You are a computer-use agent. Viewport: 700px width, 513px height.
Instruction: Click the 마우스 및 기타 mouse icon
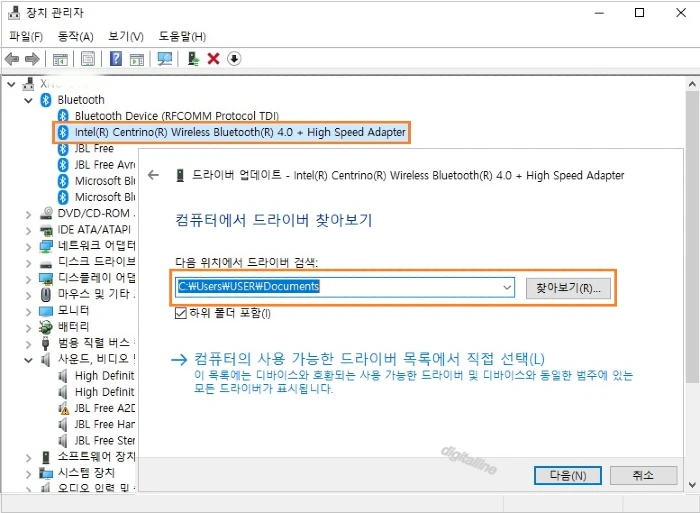pos(46,294)
